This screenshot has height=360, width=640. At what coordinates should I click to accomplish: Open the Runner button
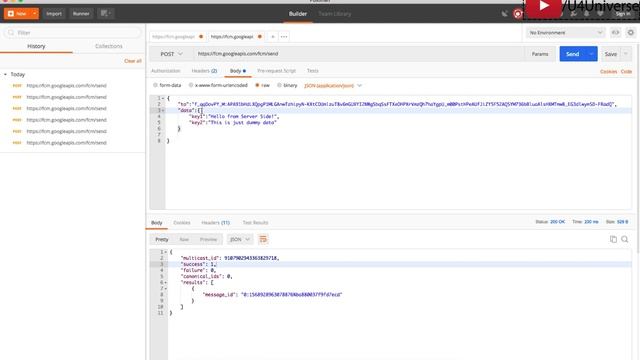(x=81, y=13)
